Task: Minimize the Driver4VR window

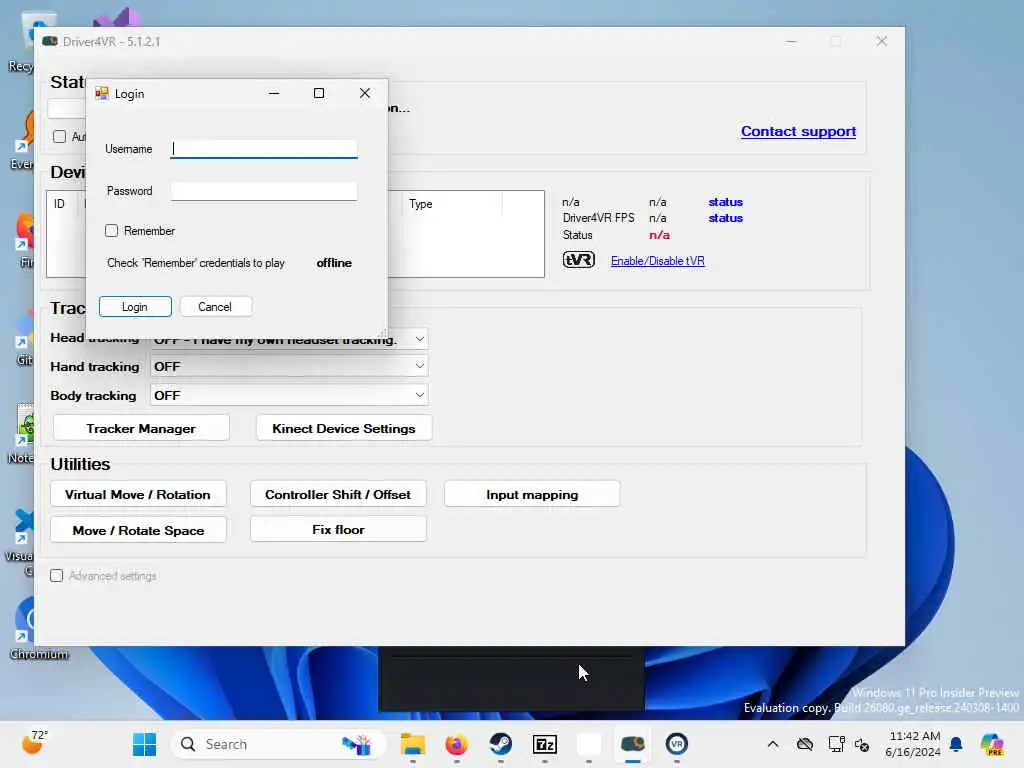Action: [x=791, y=41]
